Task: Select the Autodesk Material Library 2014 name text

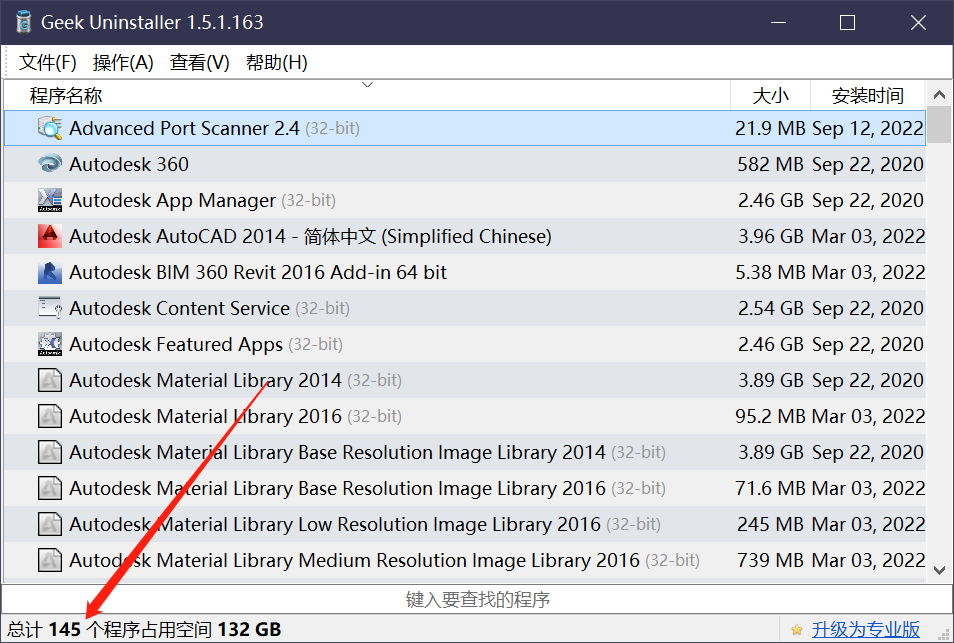Action: point(206,380)
